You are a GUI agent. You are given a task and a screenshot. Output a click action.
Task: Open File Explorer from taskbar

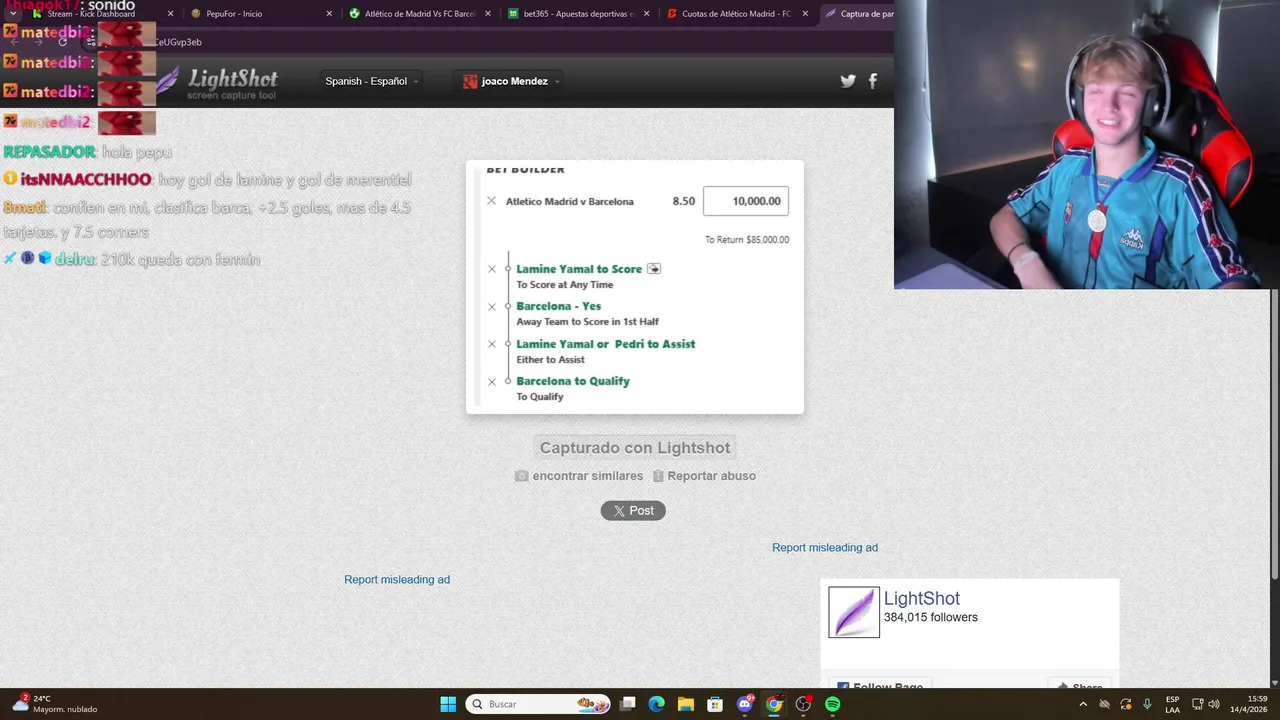coord(686,704)
